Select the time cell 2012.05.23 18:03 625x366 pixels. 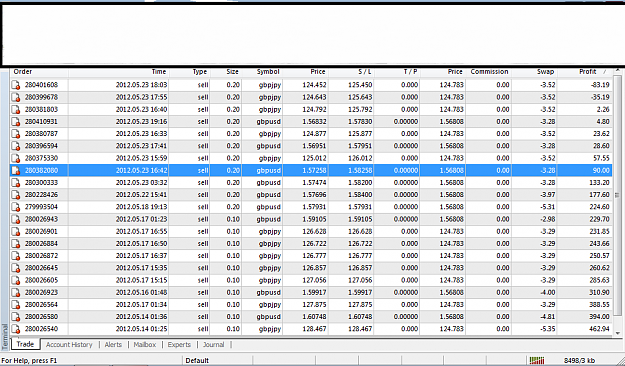(142, 85)
